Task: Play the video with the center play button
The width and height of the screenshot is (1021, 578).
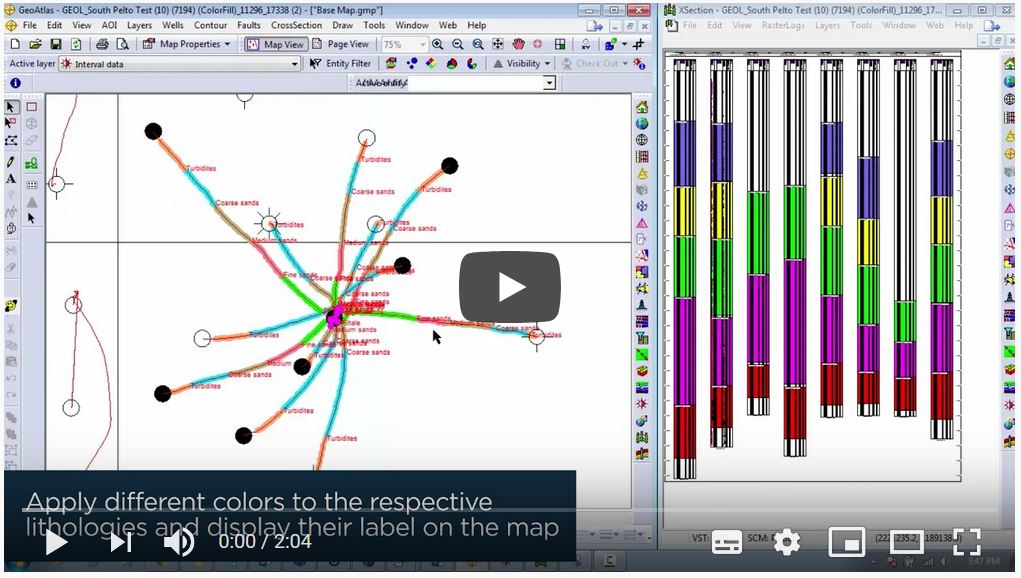Action: point(510,287)
